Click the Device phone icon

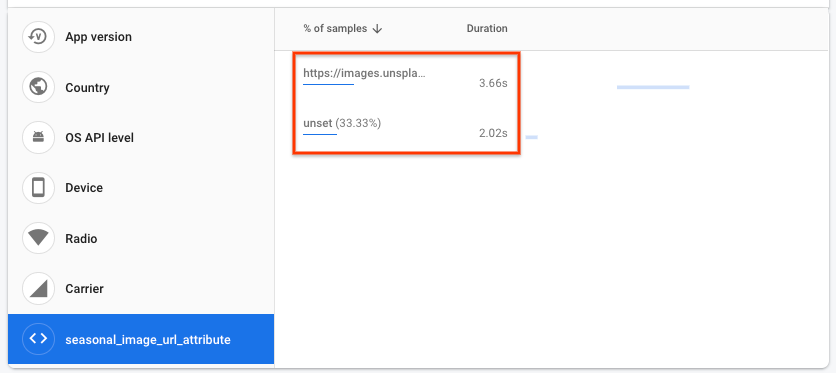pos(38,188)
